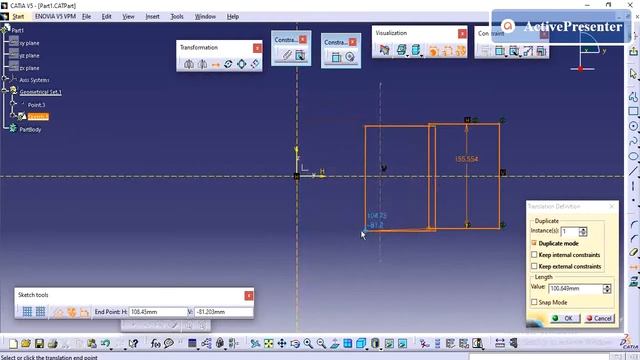Screen dimensions: 640x360
Task: Select the Spline tool on right toolbar
Action: pos(633,141)
